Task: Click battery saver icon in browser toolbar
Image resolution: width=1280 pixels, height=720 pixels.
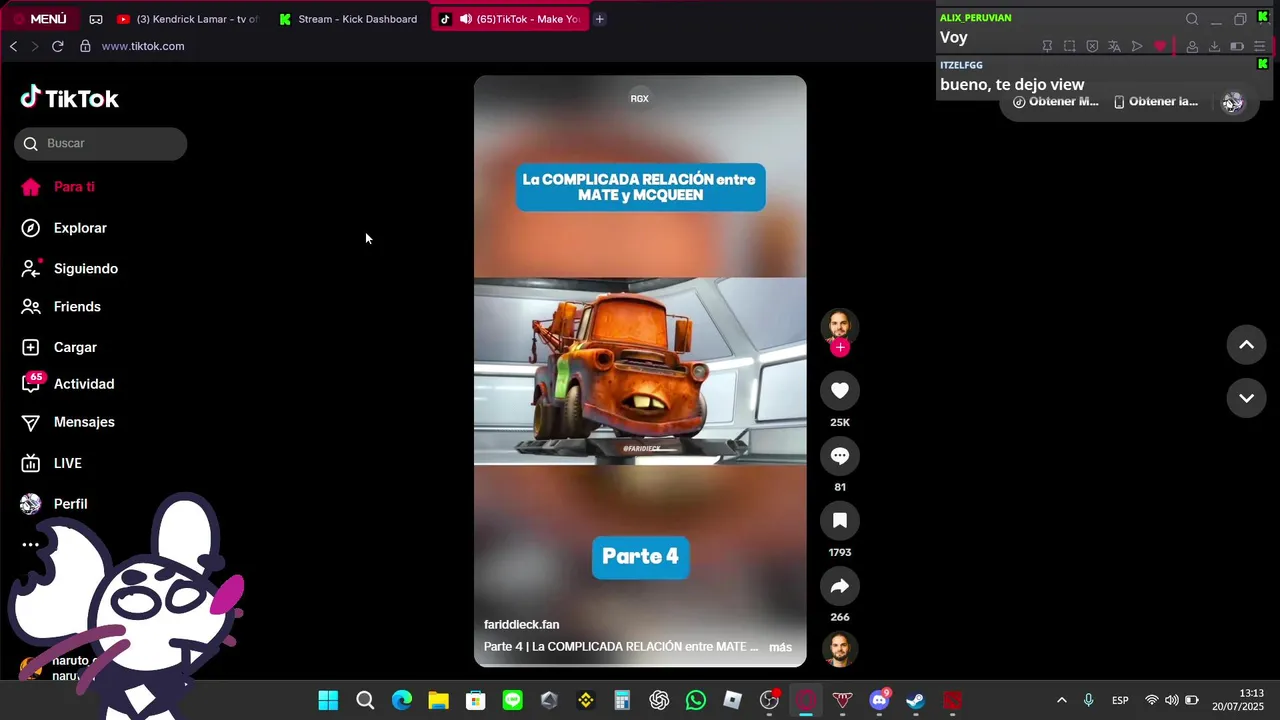Action: (1237, 46)
